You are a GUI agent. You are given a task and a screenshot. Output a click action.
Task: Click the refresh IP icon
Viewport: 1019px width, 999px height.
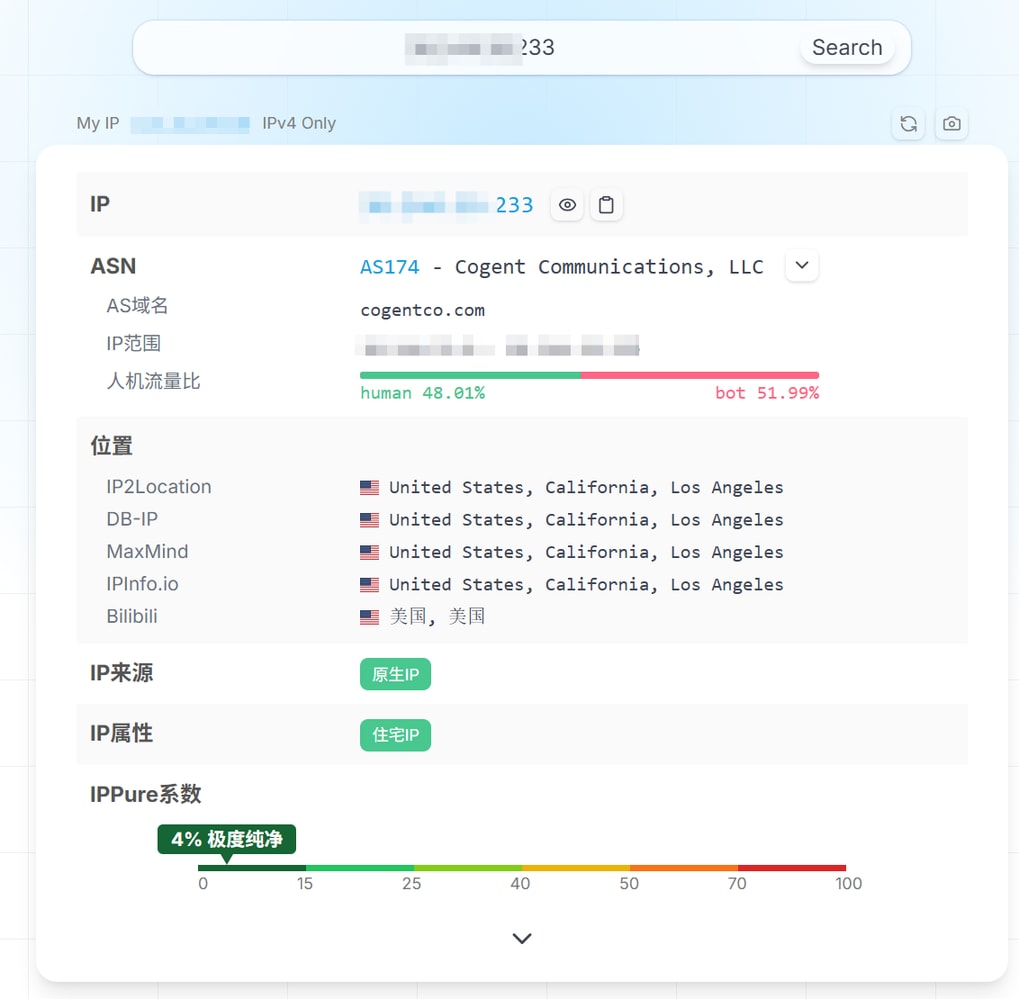[908, 124]
